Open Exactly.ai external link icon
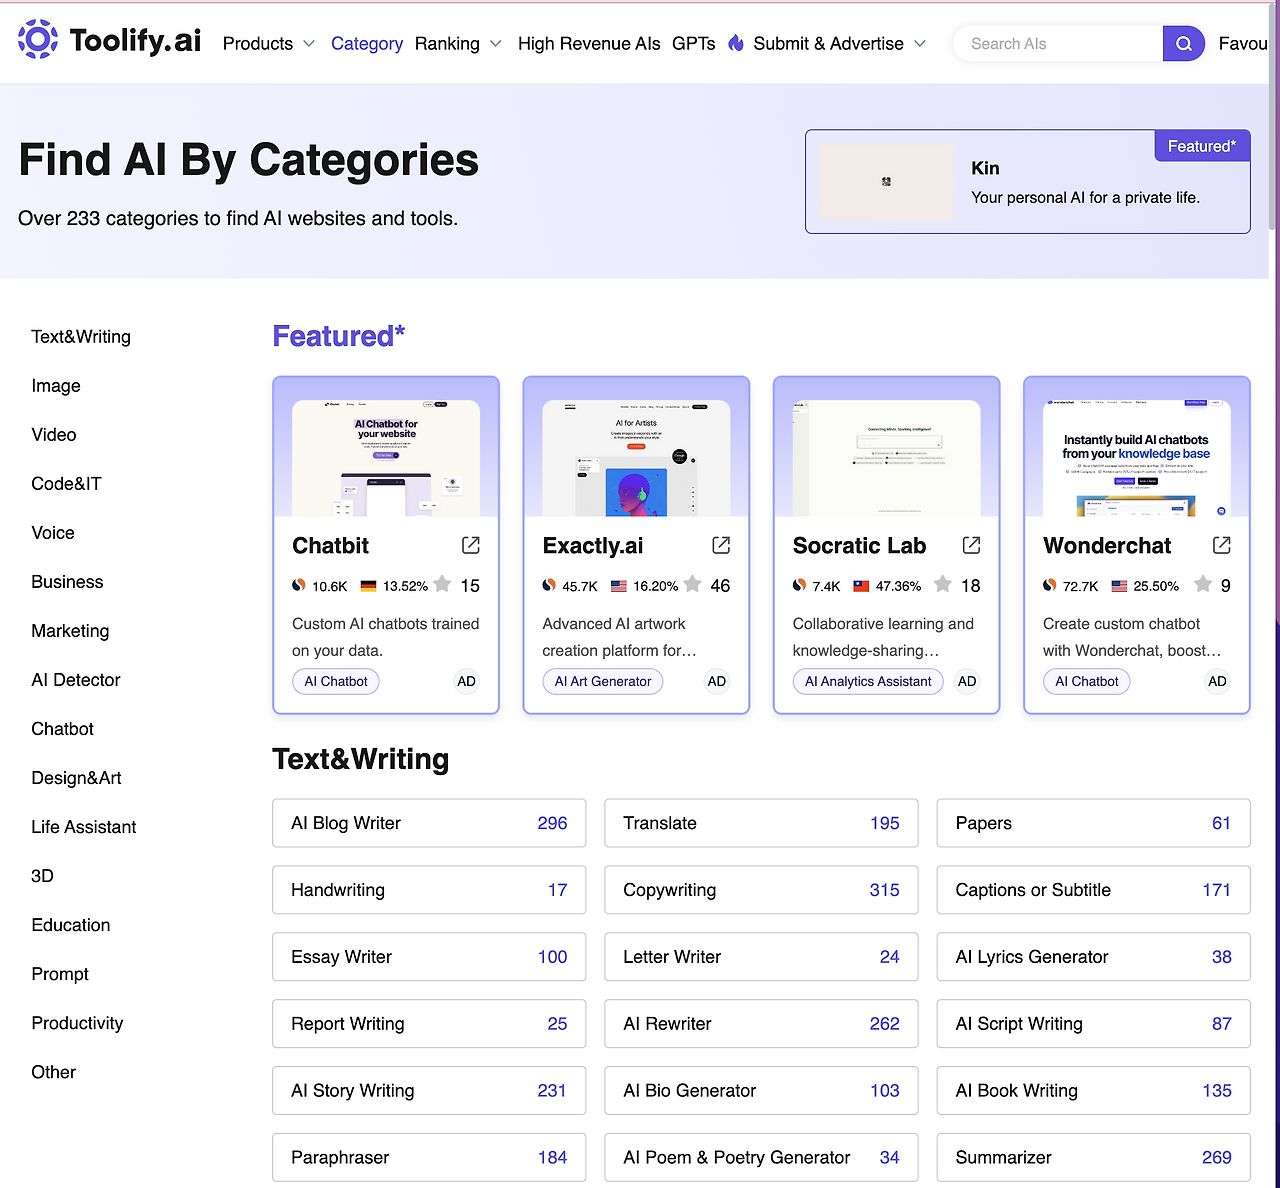 (x=721, y=545)
